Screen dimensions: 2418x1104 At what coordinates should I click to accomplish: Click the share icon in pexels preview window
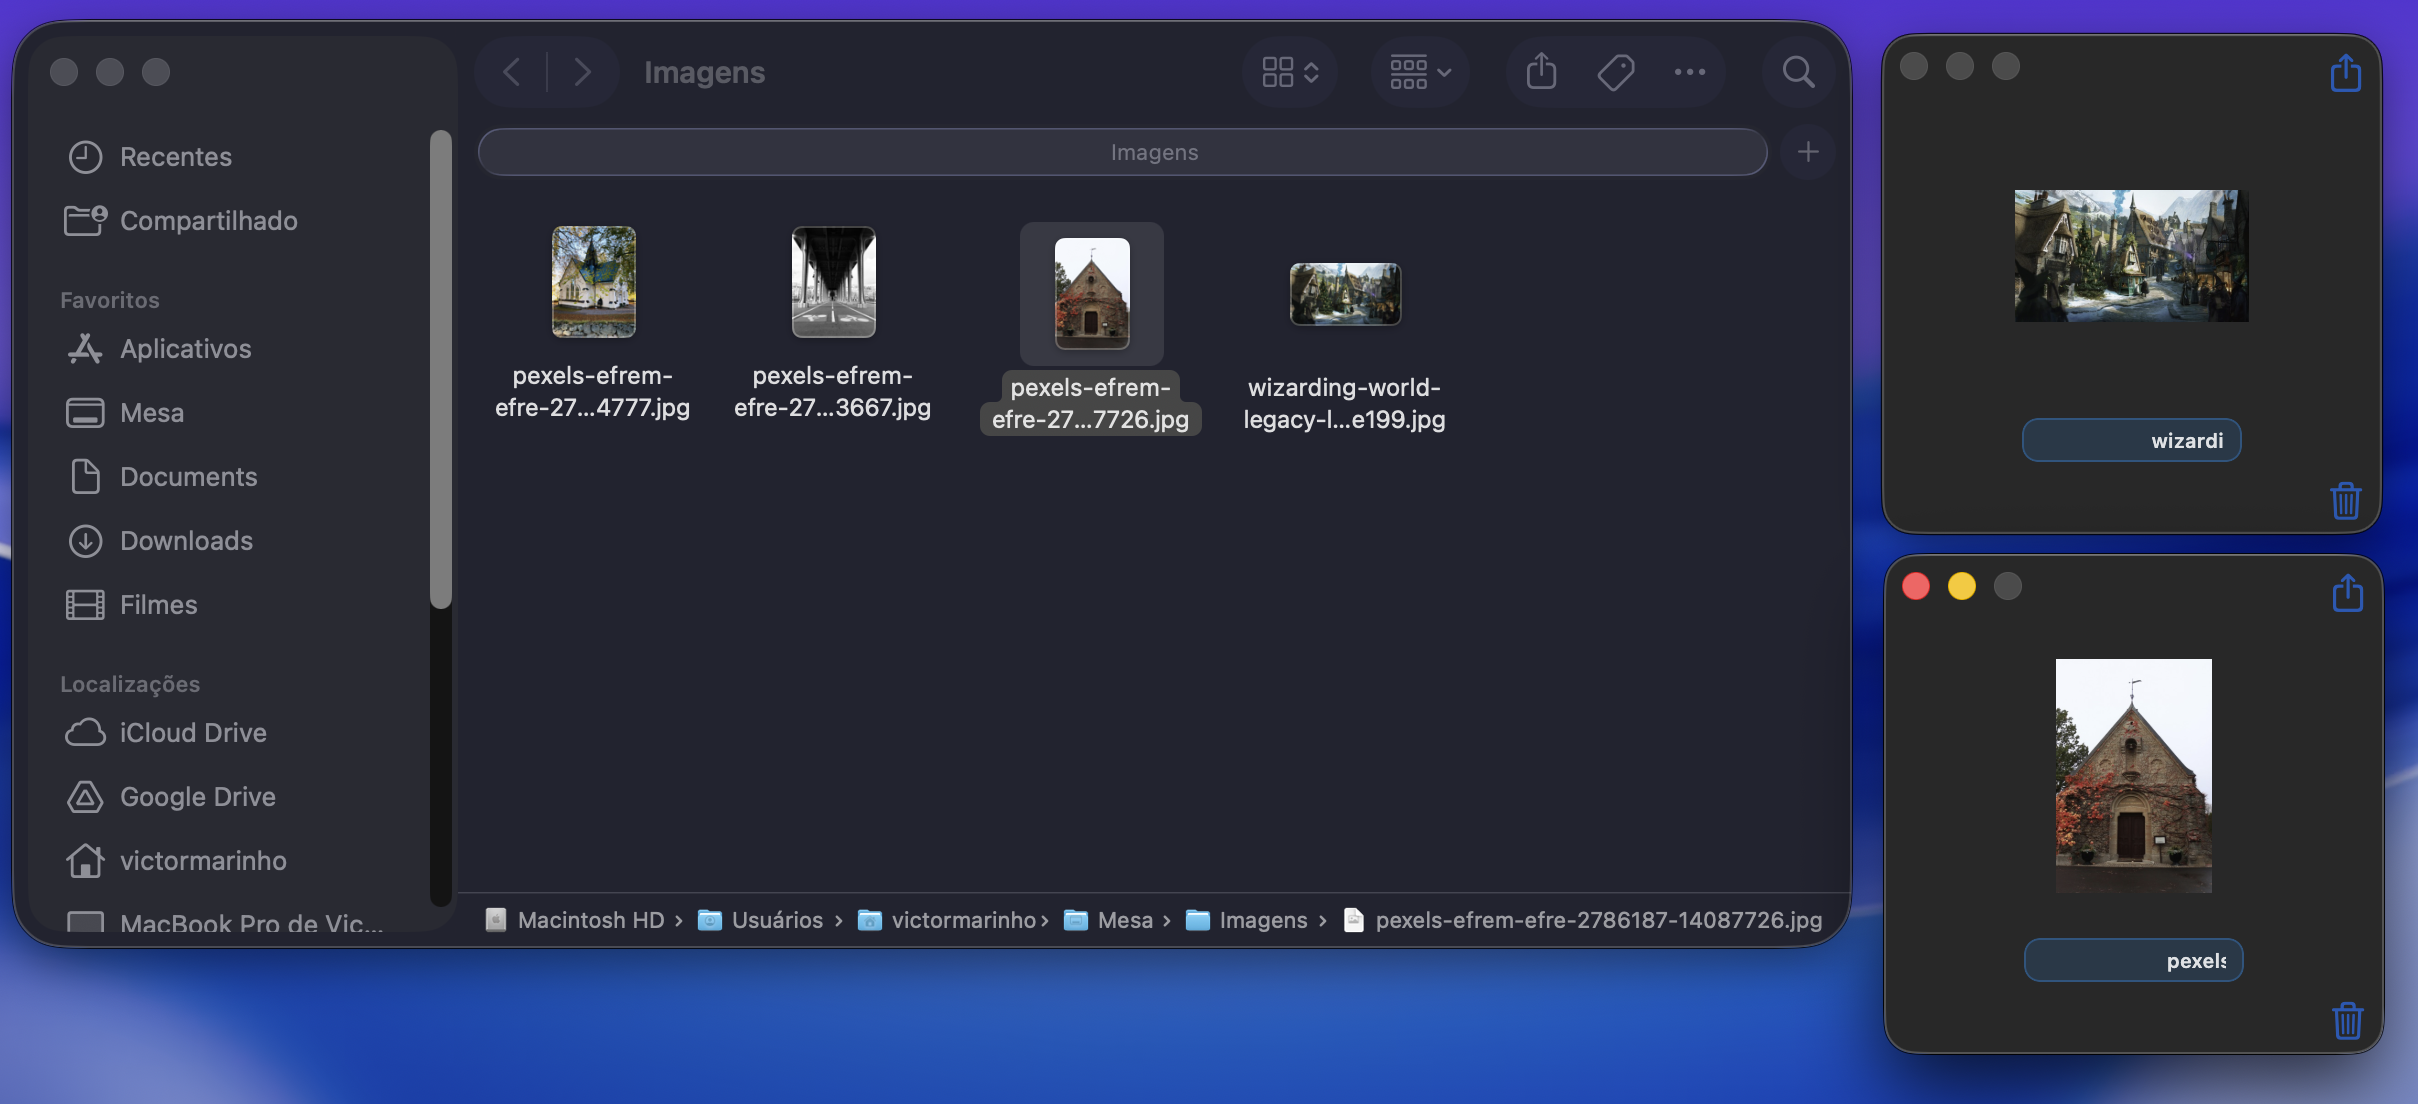pos(2347,593)
